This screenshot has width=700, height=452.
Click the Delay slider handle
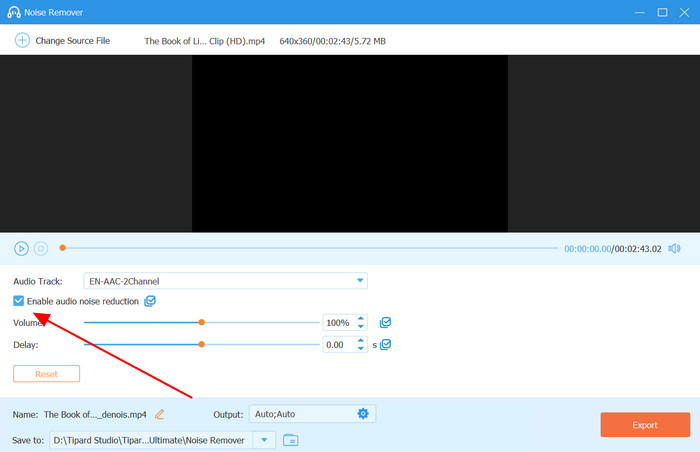(202, 344)
